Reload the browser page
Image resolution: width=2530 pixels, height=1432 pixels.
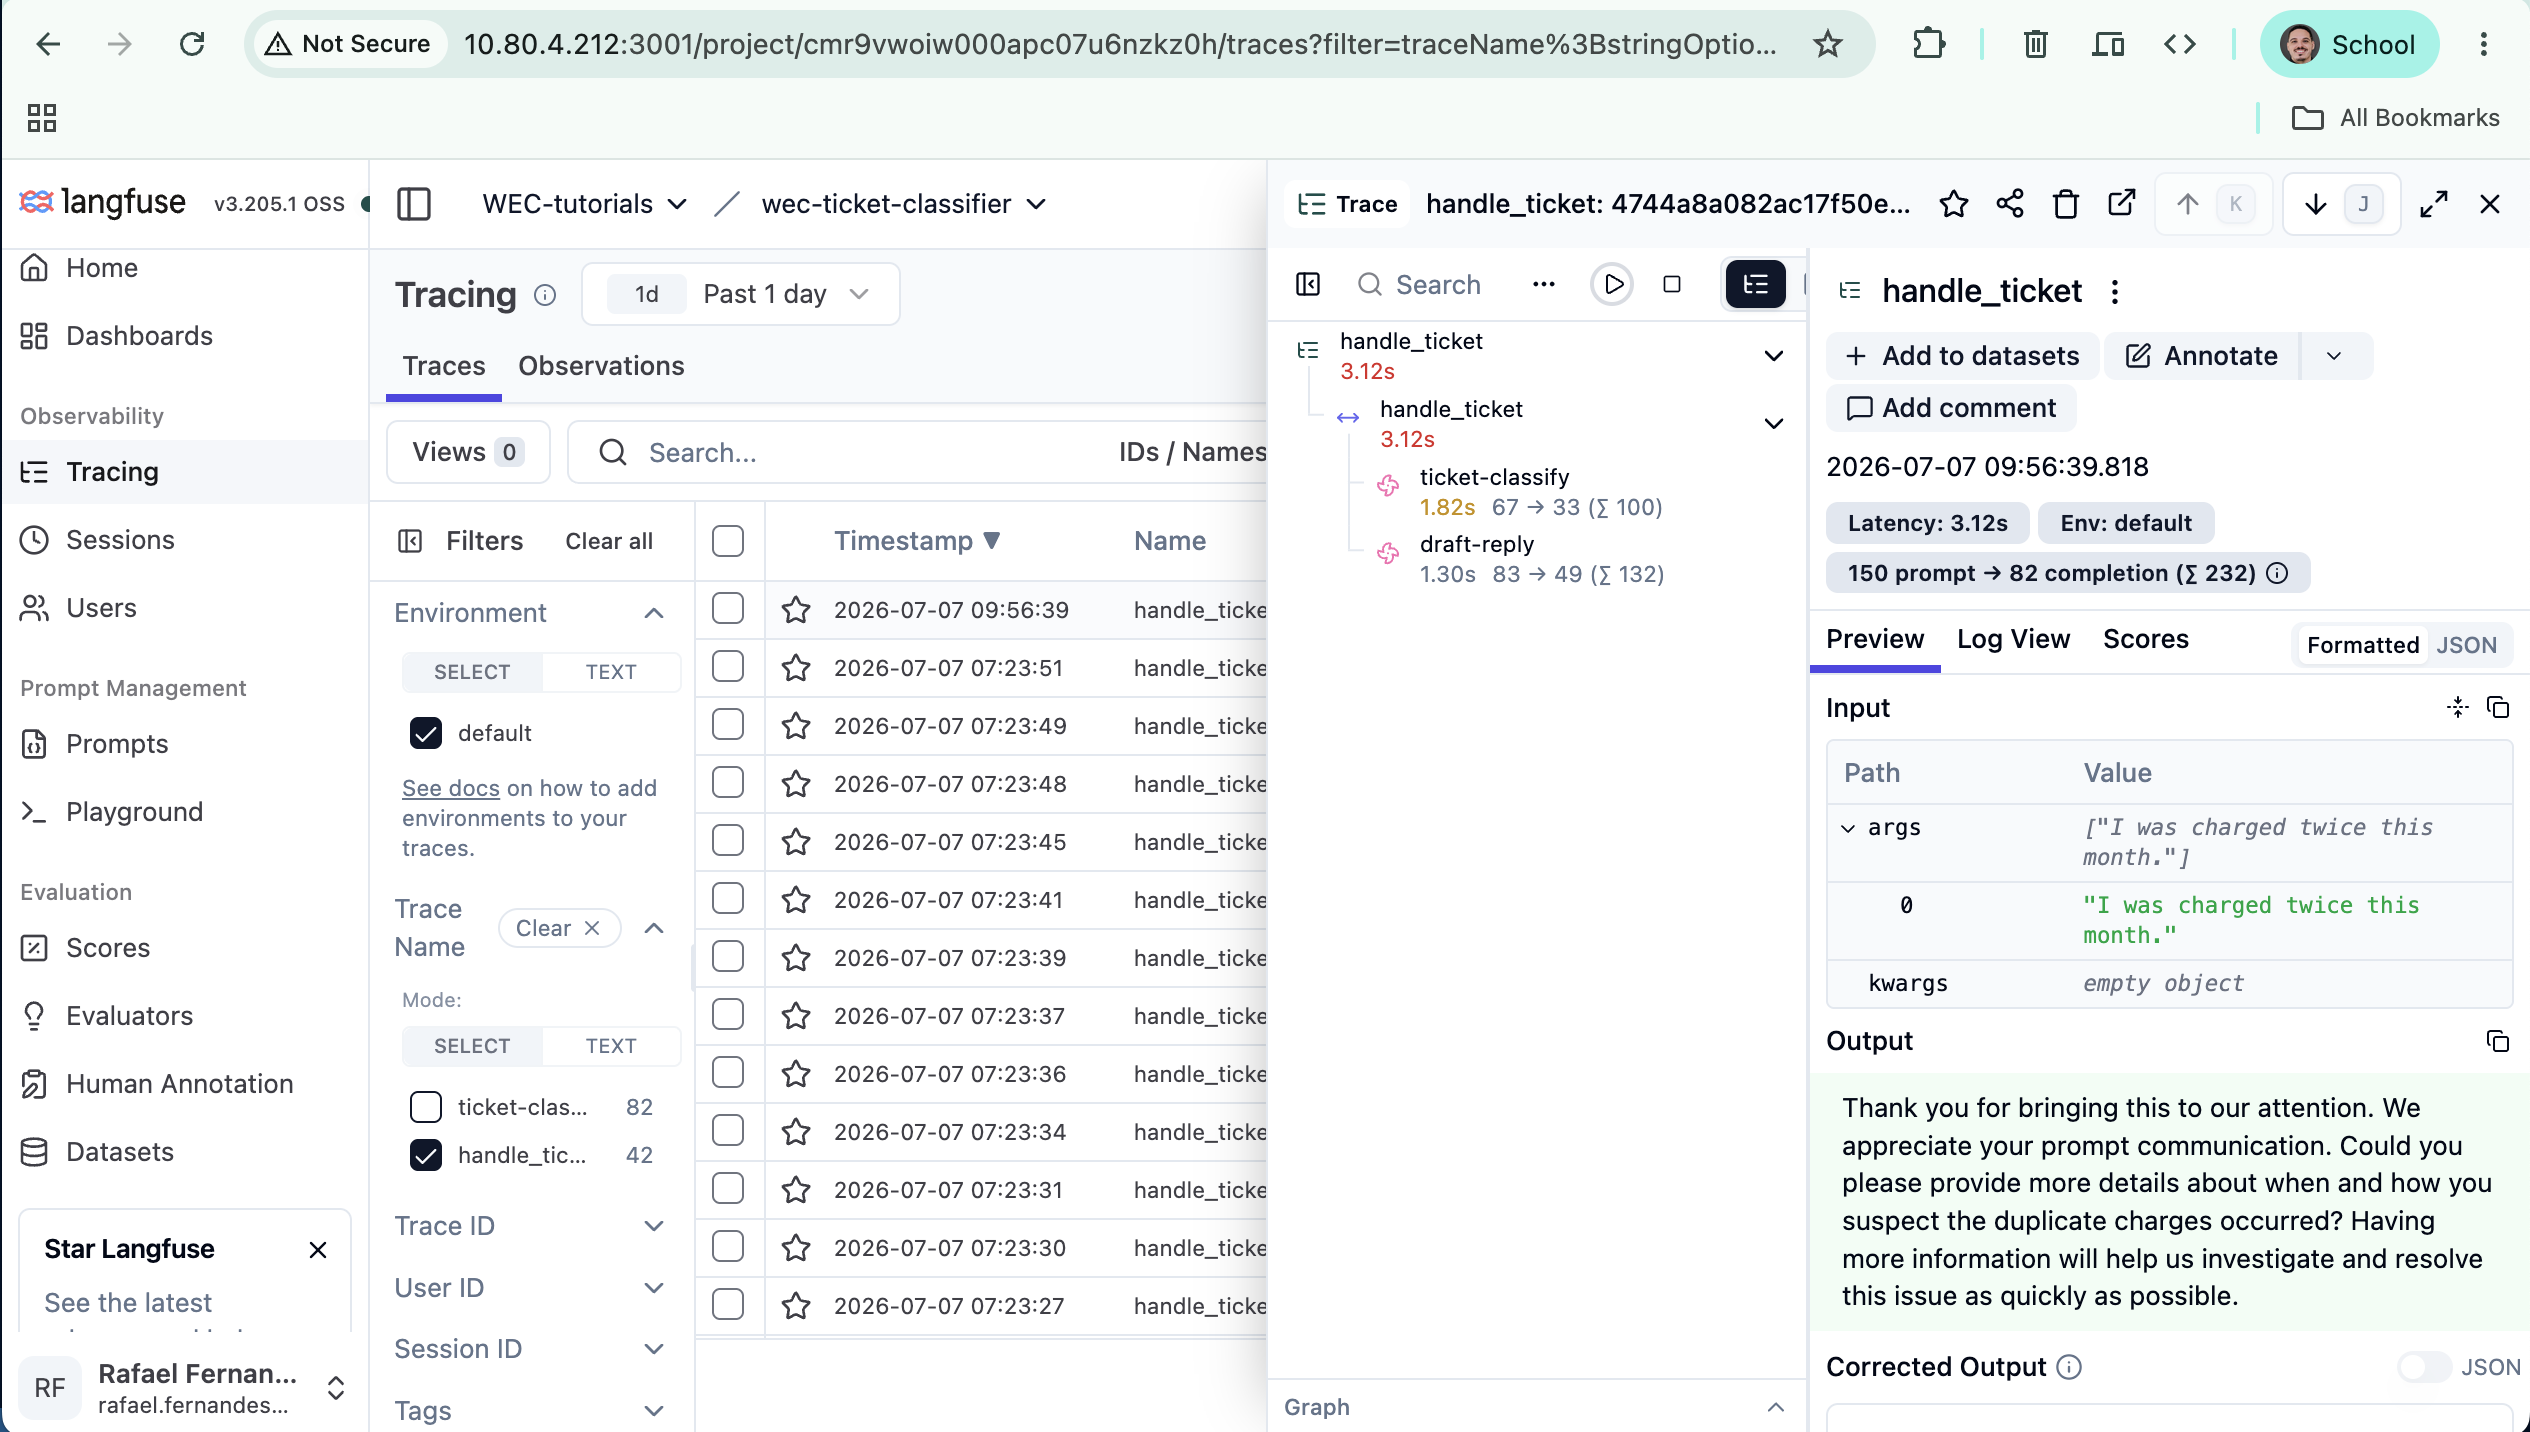[x=192, y=44]
